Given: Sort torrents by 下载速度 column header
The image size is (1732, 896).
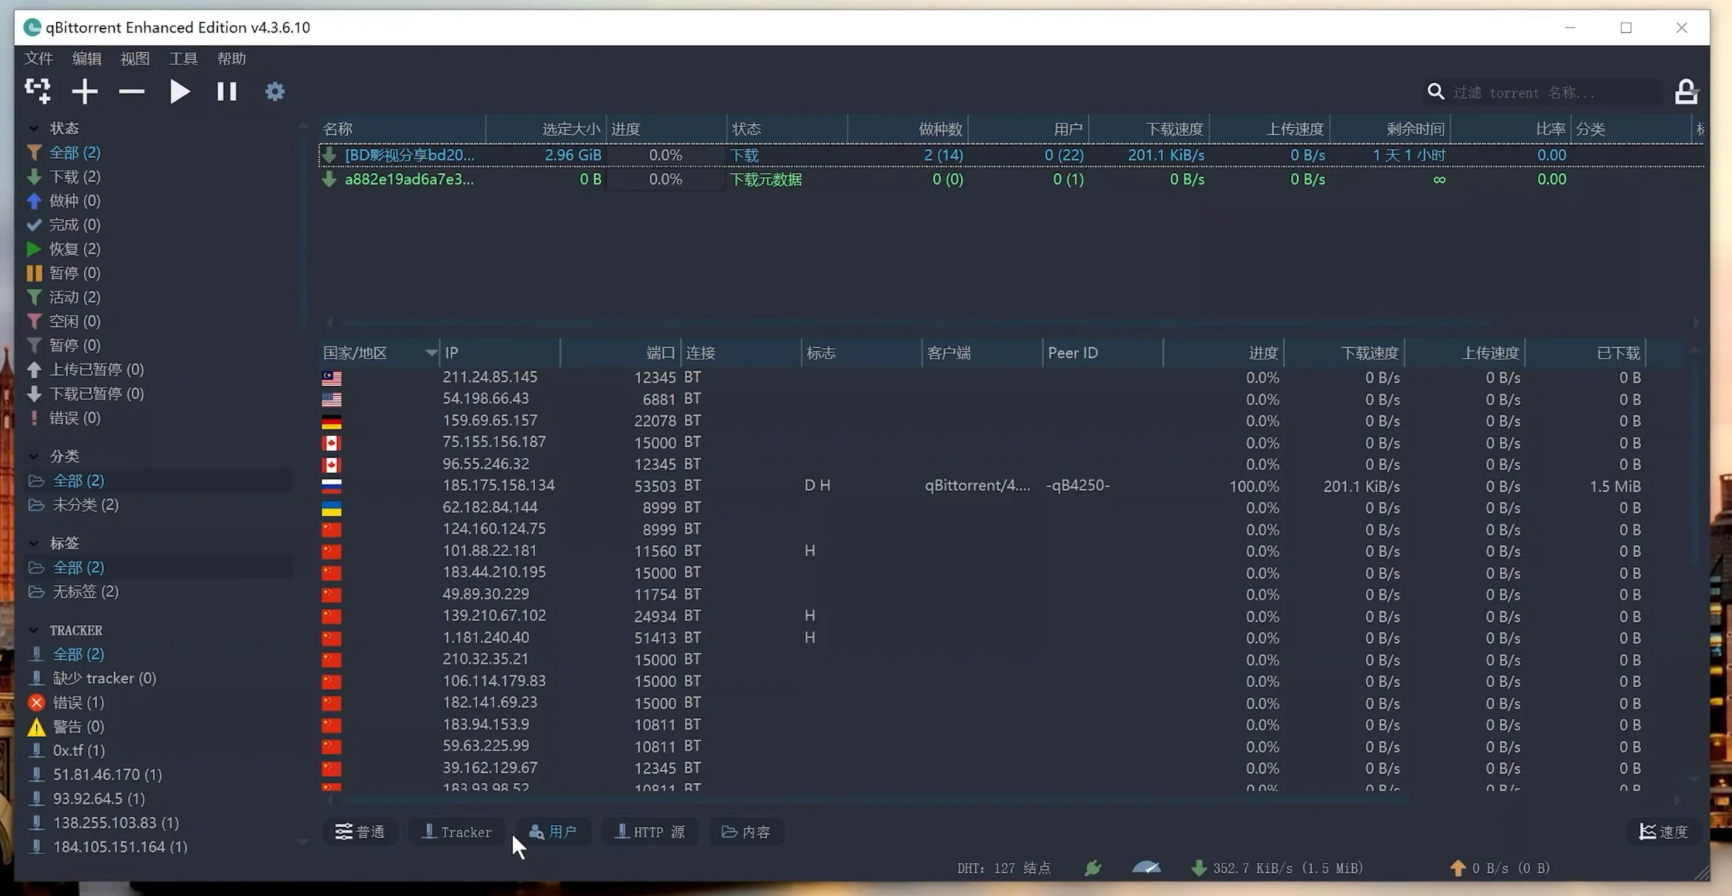Looking at the screenshot, I should (x=1148, y=129).
